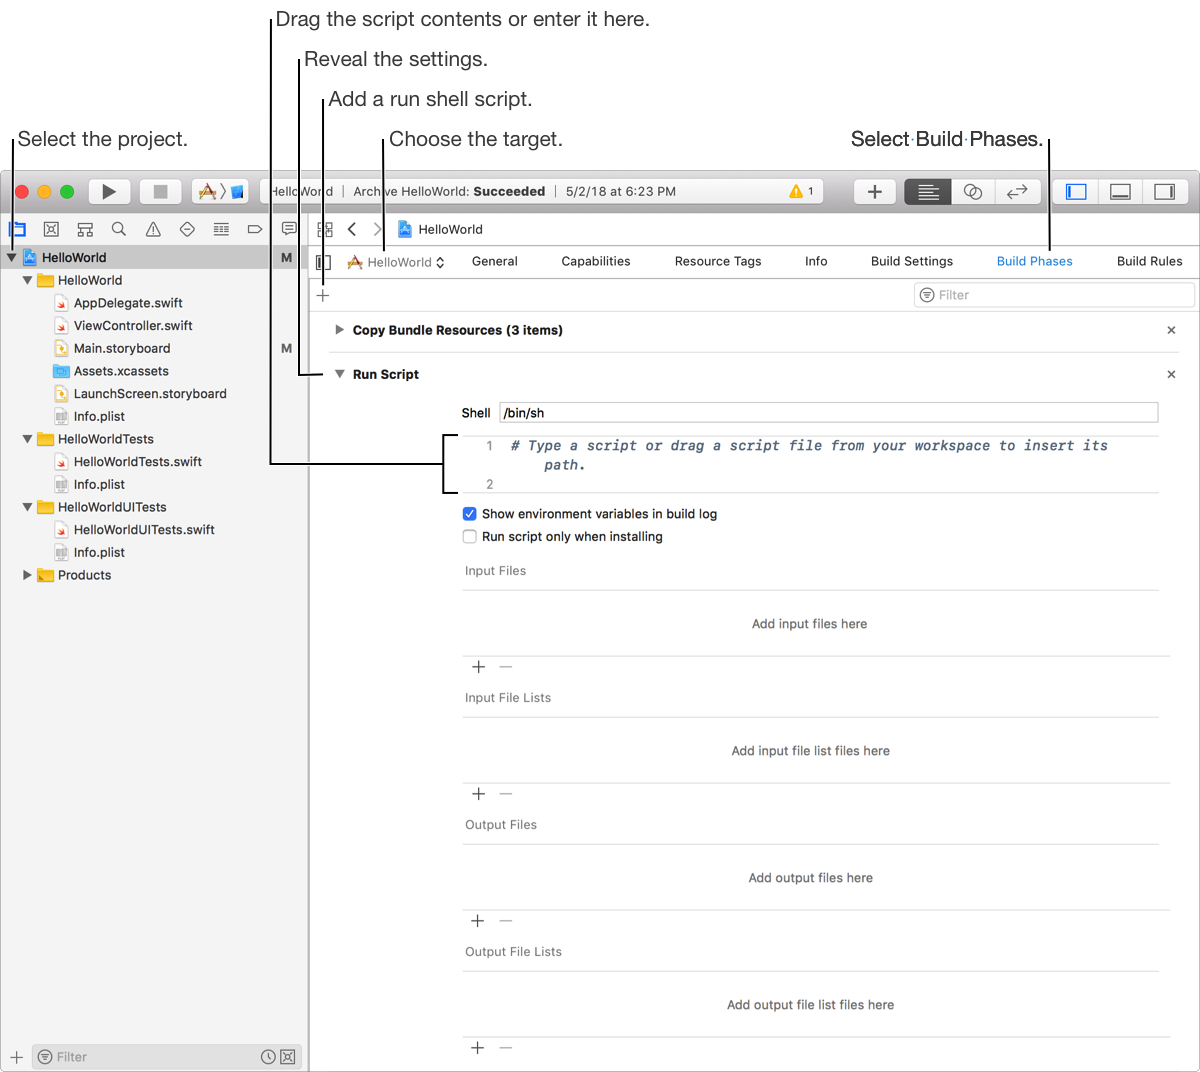Add a file using navigator plus button
1200x1072 pixels.
coord(17,1057)
